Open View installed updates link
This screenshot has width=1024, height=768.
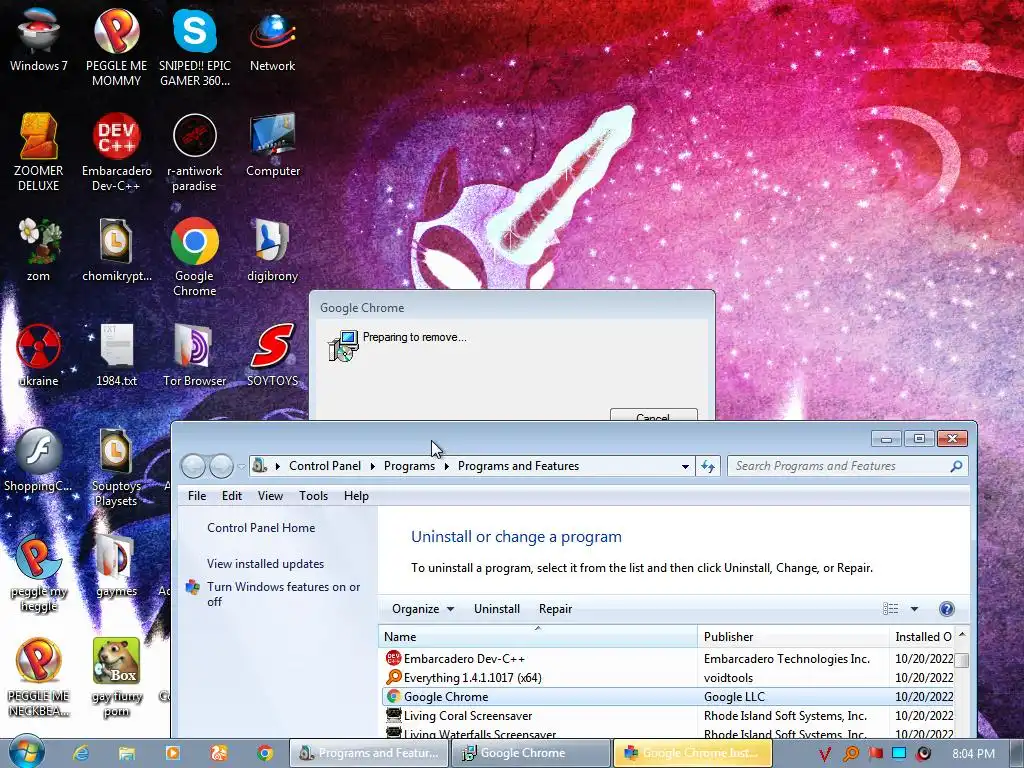(x=265, y=564)
